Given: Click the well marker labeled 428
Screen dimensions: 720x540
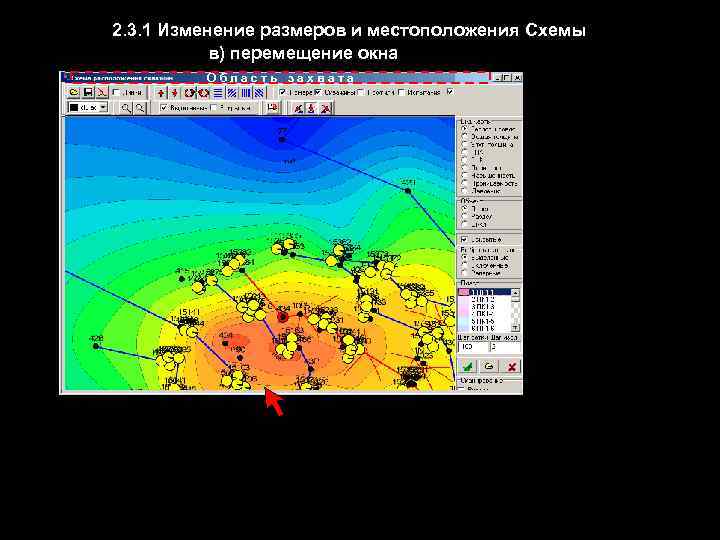Looking at the screenshot, I should tap(96, 346).
